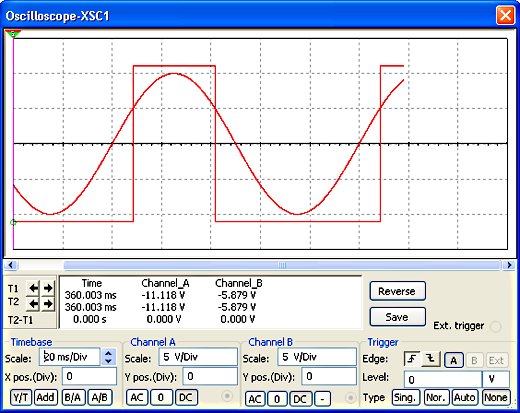Click the Trigger Level value field
The width and height of the screenshot is (520, 413).
pyautogui.click(x=443, y=380)
